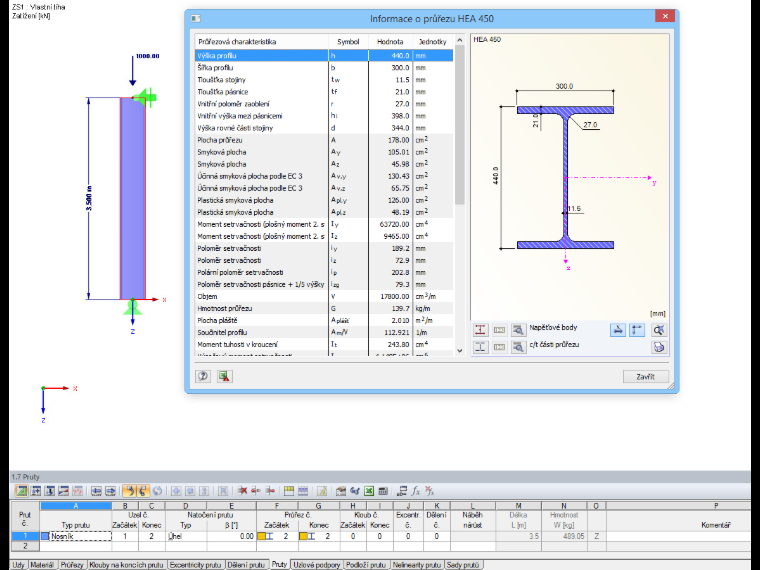Reset the zoom of the section view
This screenshot has width=760, height=570.
tap(658, 330)
